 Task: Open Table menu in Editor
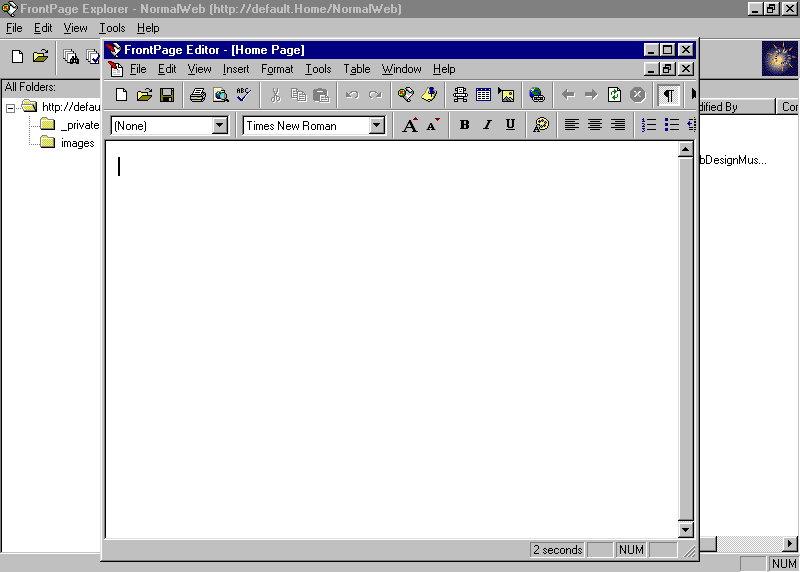pos(356,69)
